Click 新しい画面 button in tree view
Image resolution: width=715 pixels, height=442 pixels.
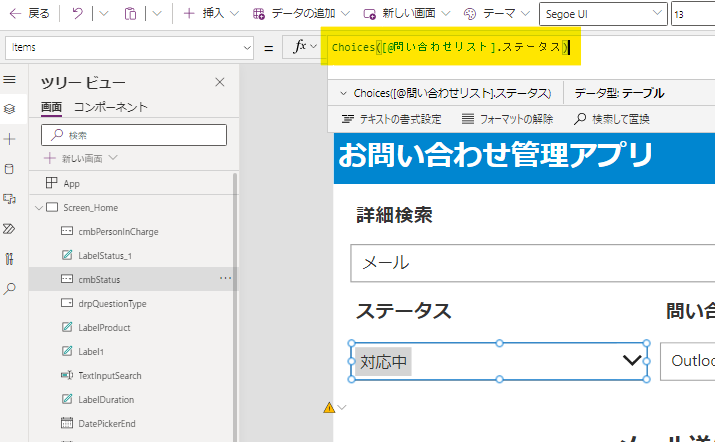pyautogui.click(x=81, y=158)
